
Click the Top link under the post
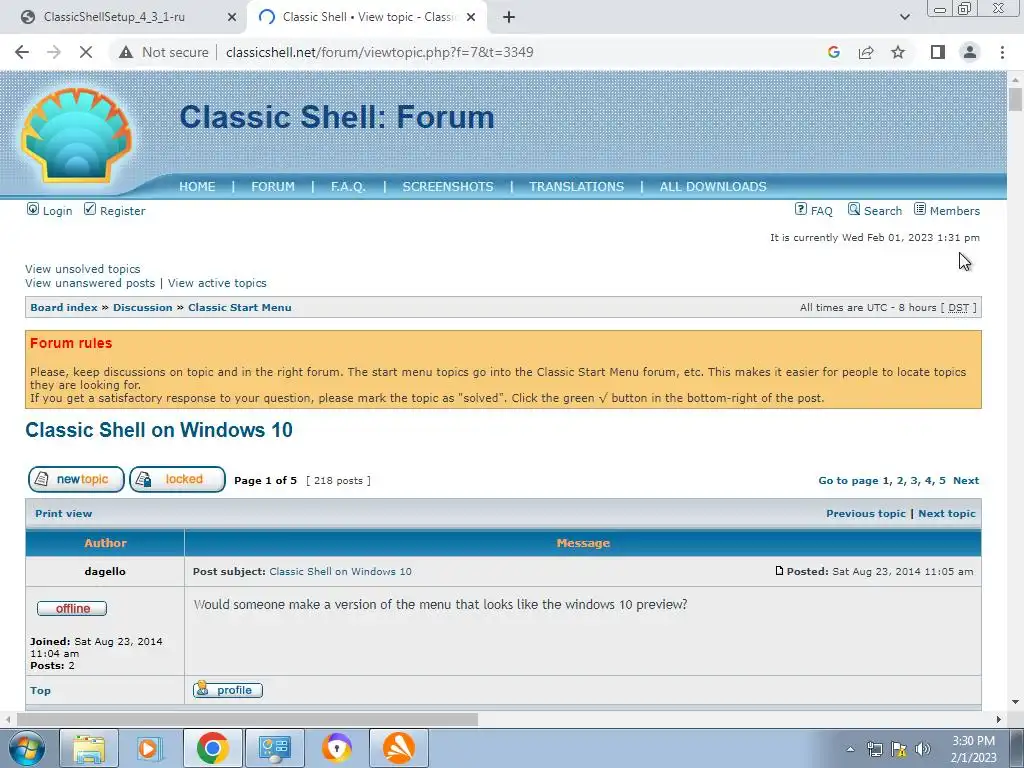[x=40, y=690]
